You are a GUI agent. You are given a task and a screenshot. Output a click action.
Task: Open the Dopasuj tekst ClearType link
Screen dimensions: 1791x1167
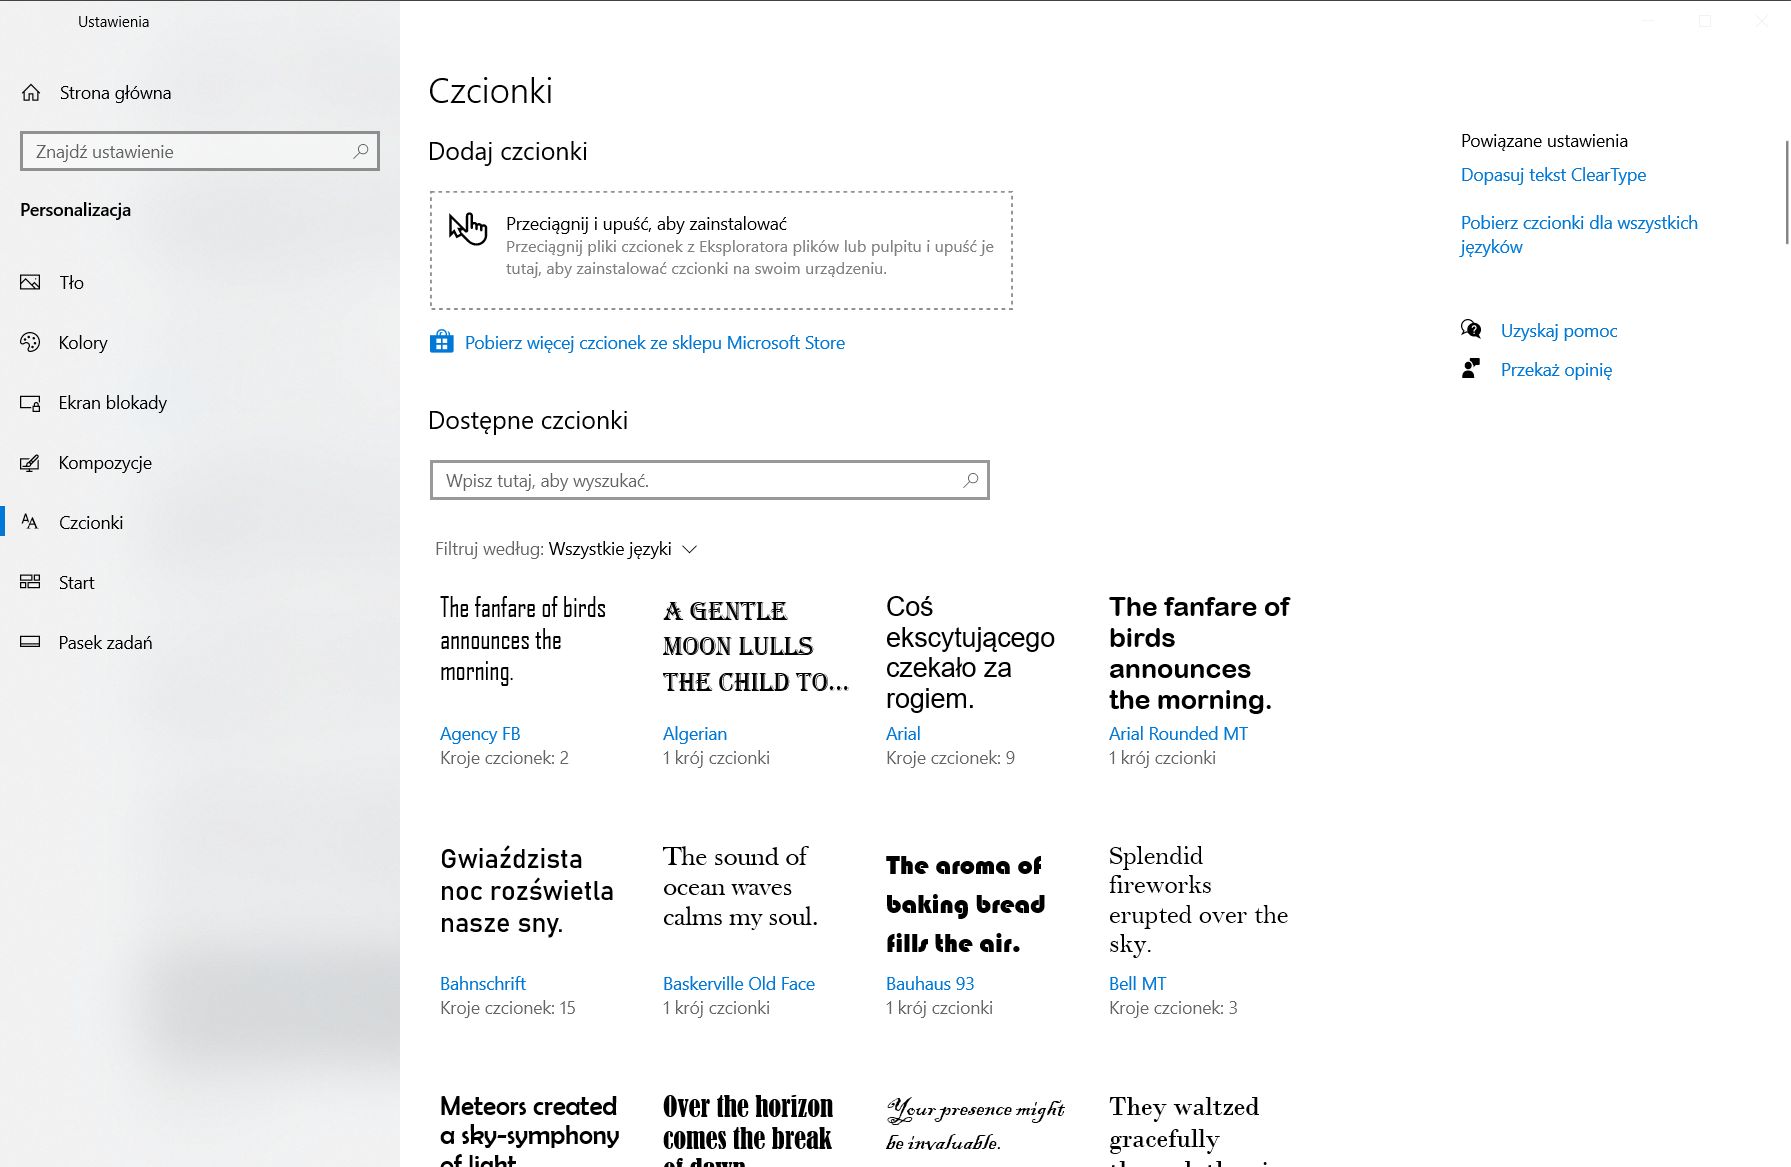(x=1551, y=174)
